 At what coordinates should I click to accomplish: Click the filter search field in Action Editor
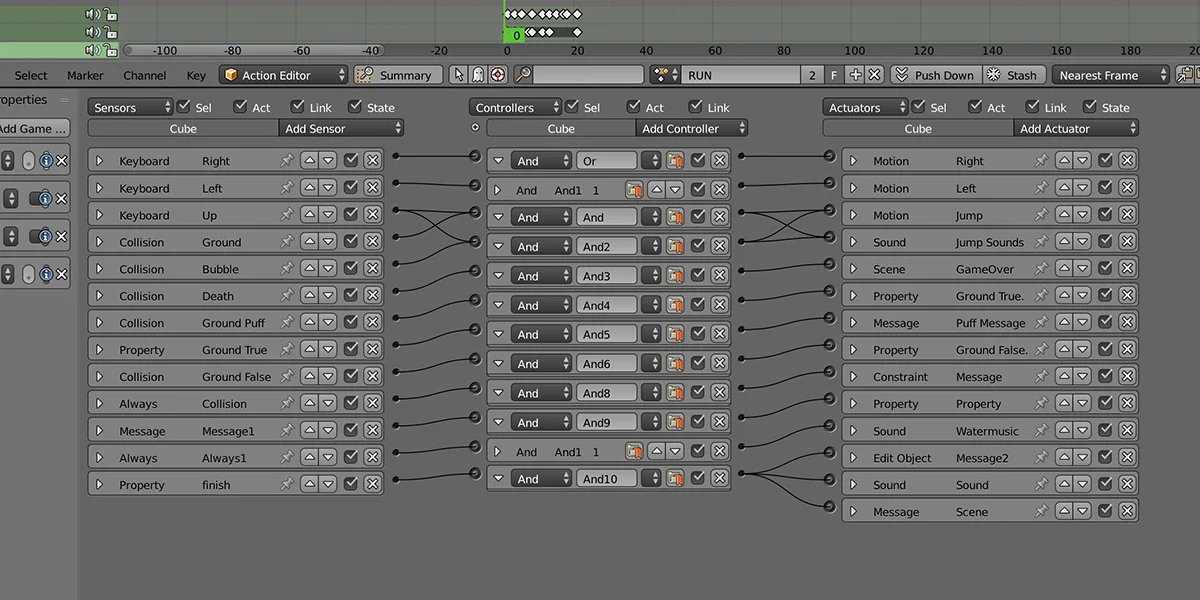click(x=588, y=75)
